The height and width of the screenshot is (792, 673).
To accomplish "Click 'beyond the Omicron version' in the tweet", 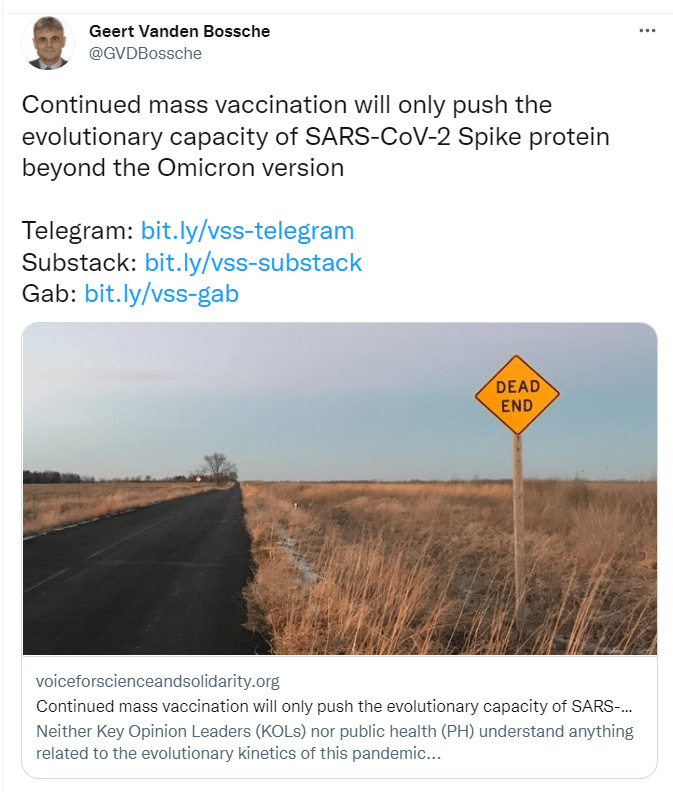I will click(182, 167).
